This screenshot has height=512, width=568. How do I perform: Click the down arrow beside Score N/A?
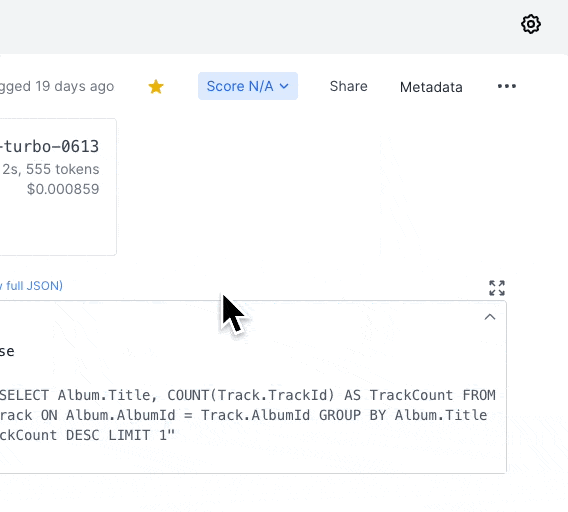(284, 86)
